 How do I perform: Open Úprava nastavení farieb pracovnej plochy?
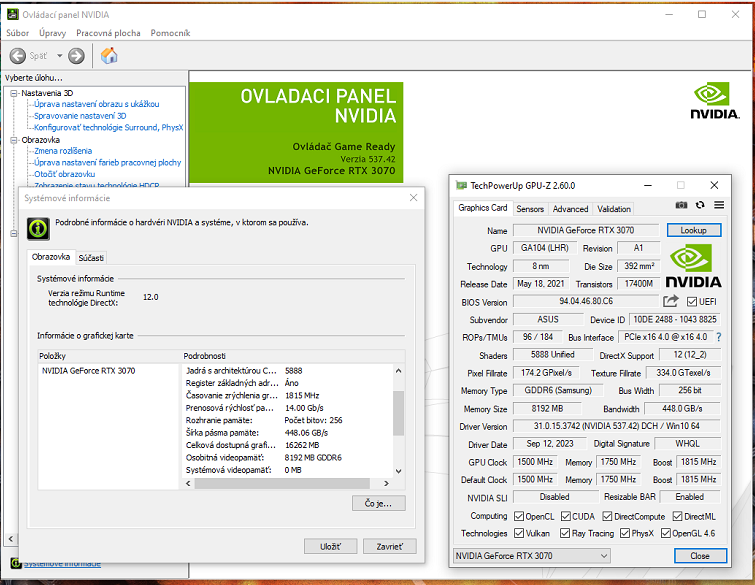coord(107,162)
